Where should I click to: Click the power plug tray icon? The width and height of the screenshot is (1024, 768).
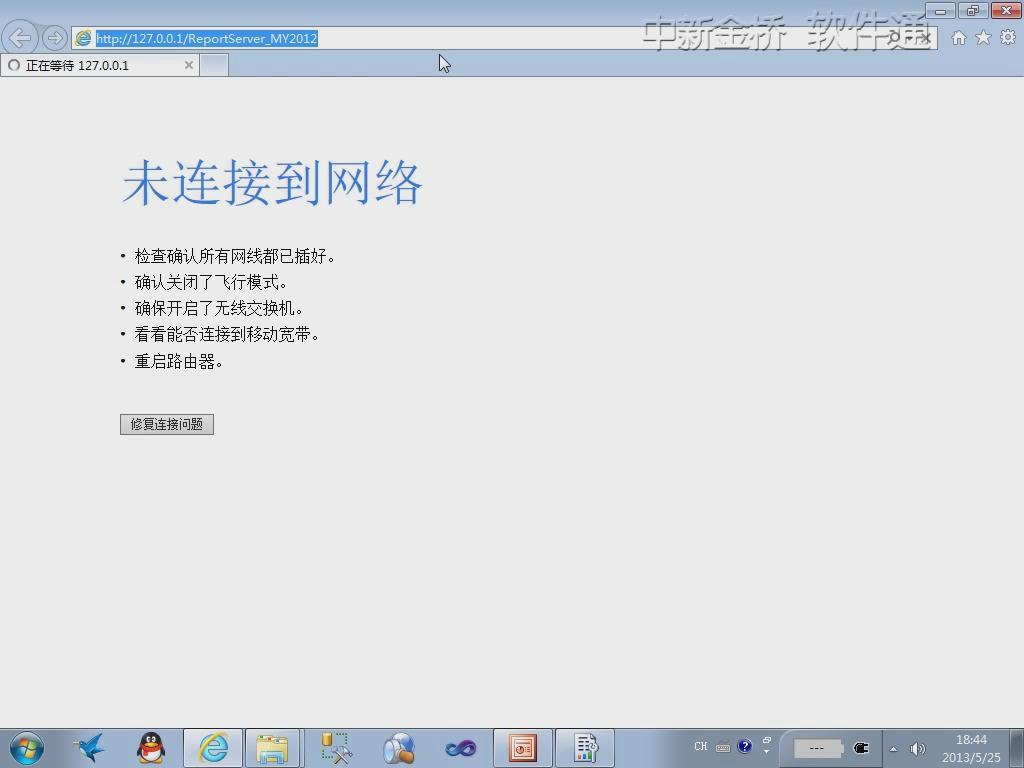click(x=861, y=748)
